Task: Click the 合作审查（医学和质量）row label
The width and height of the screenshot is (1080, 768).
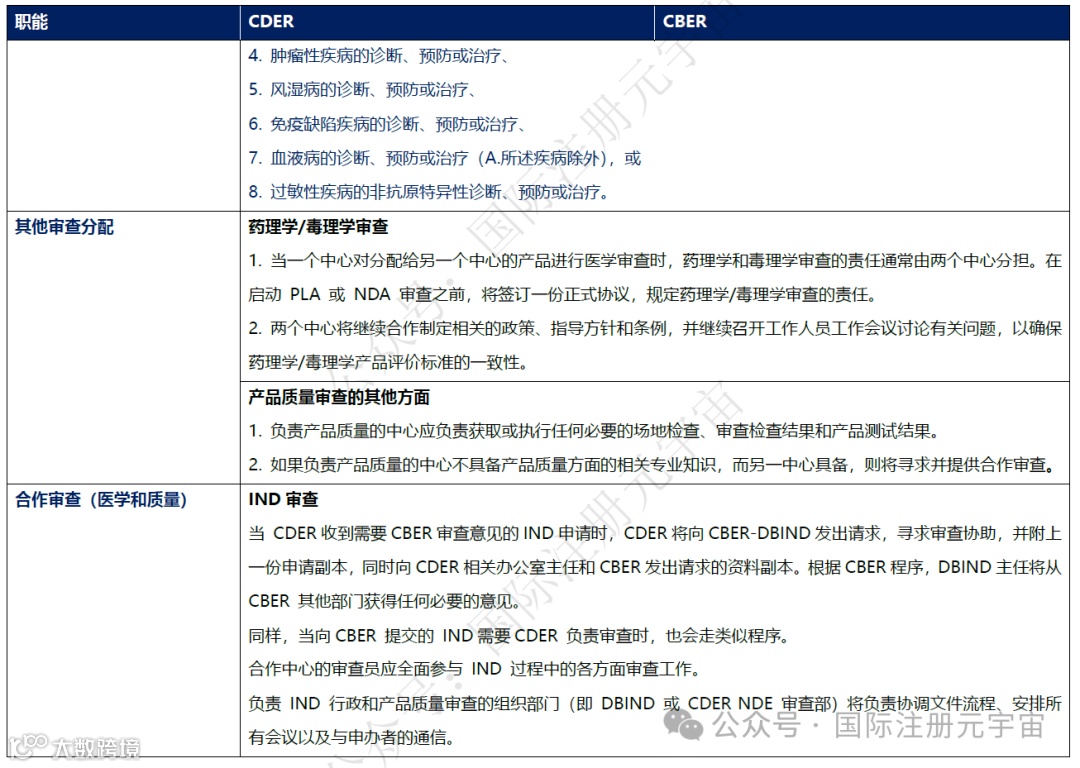Action: (101, 499)
